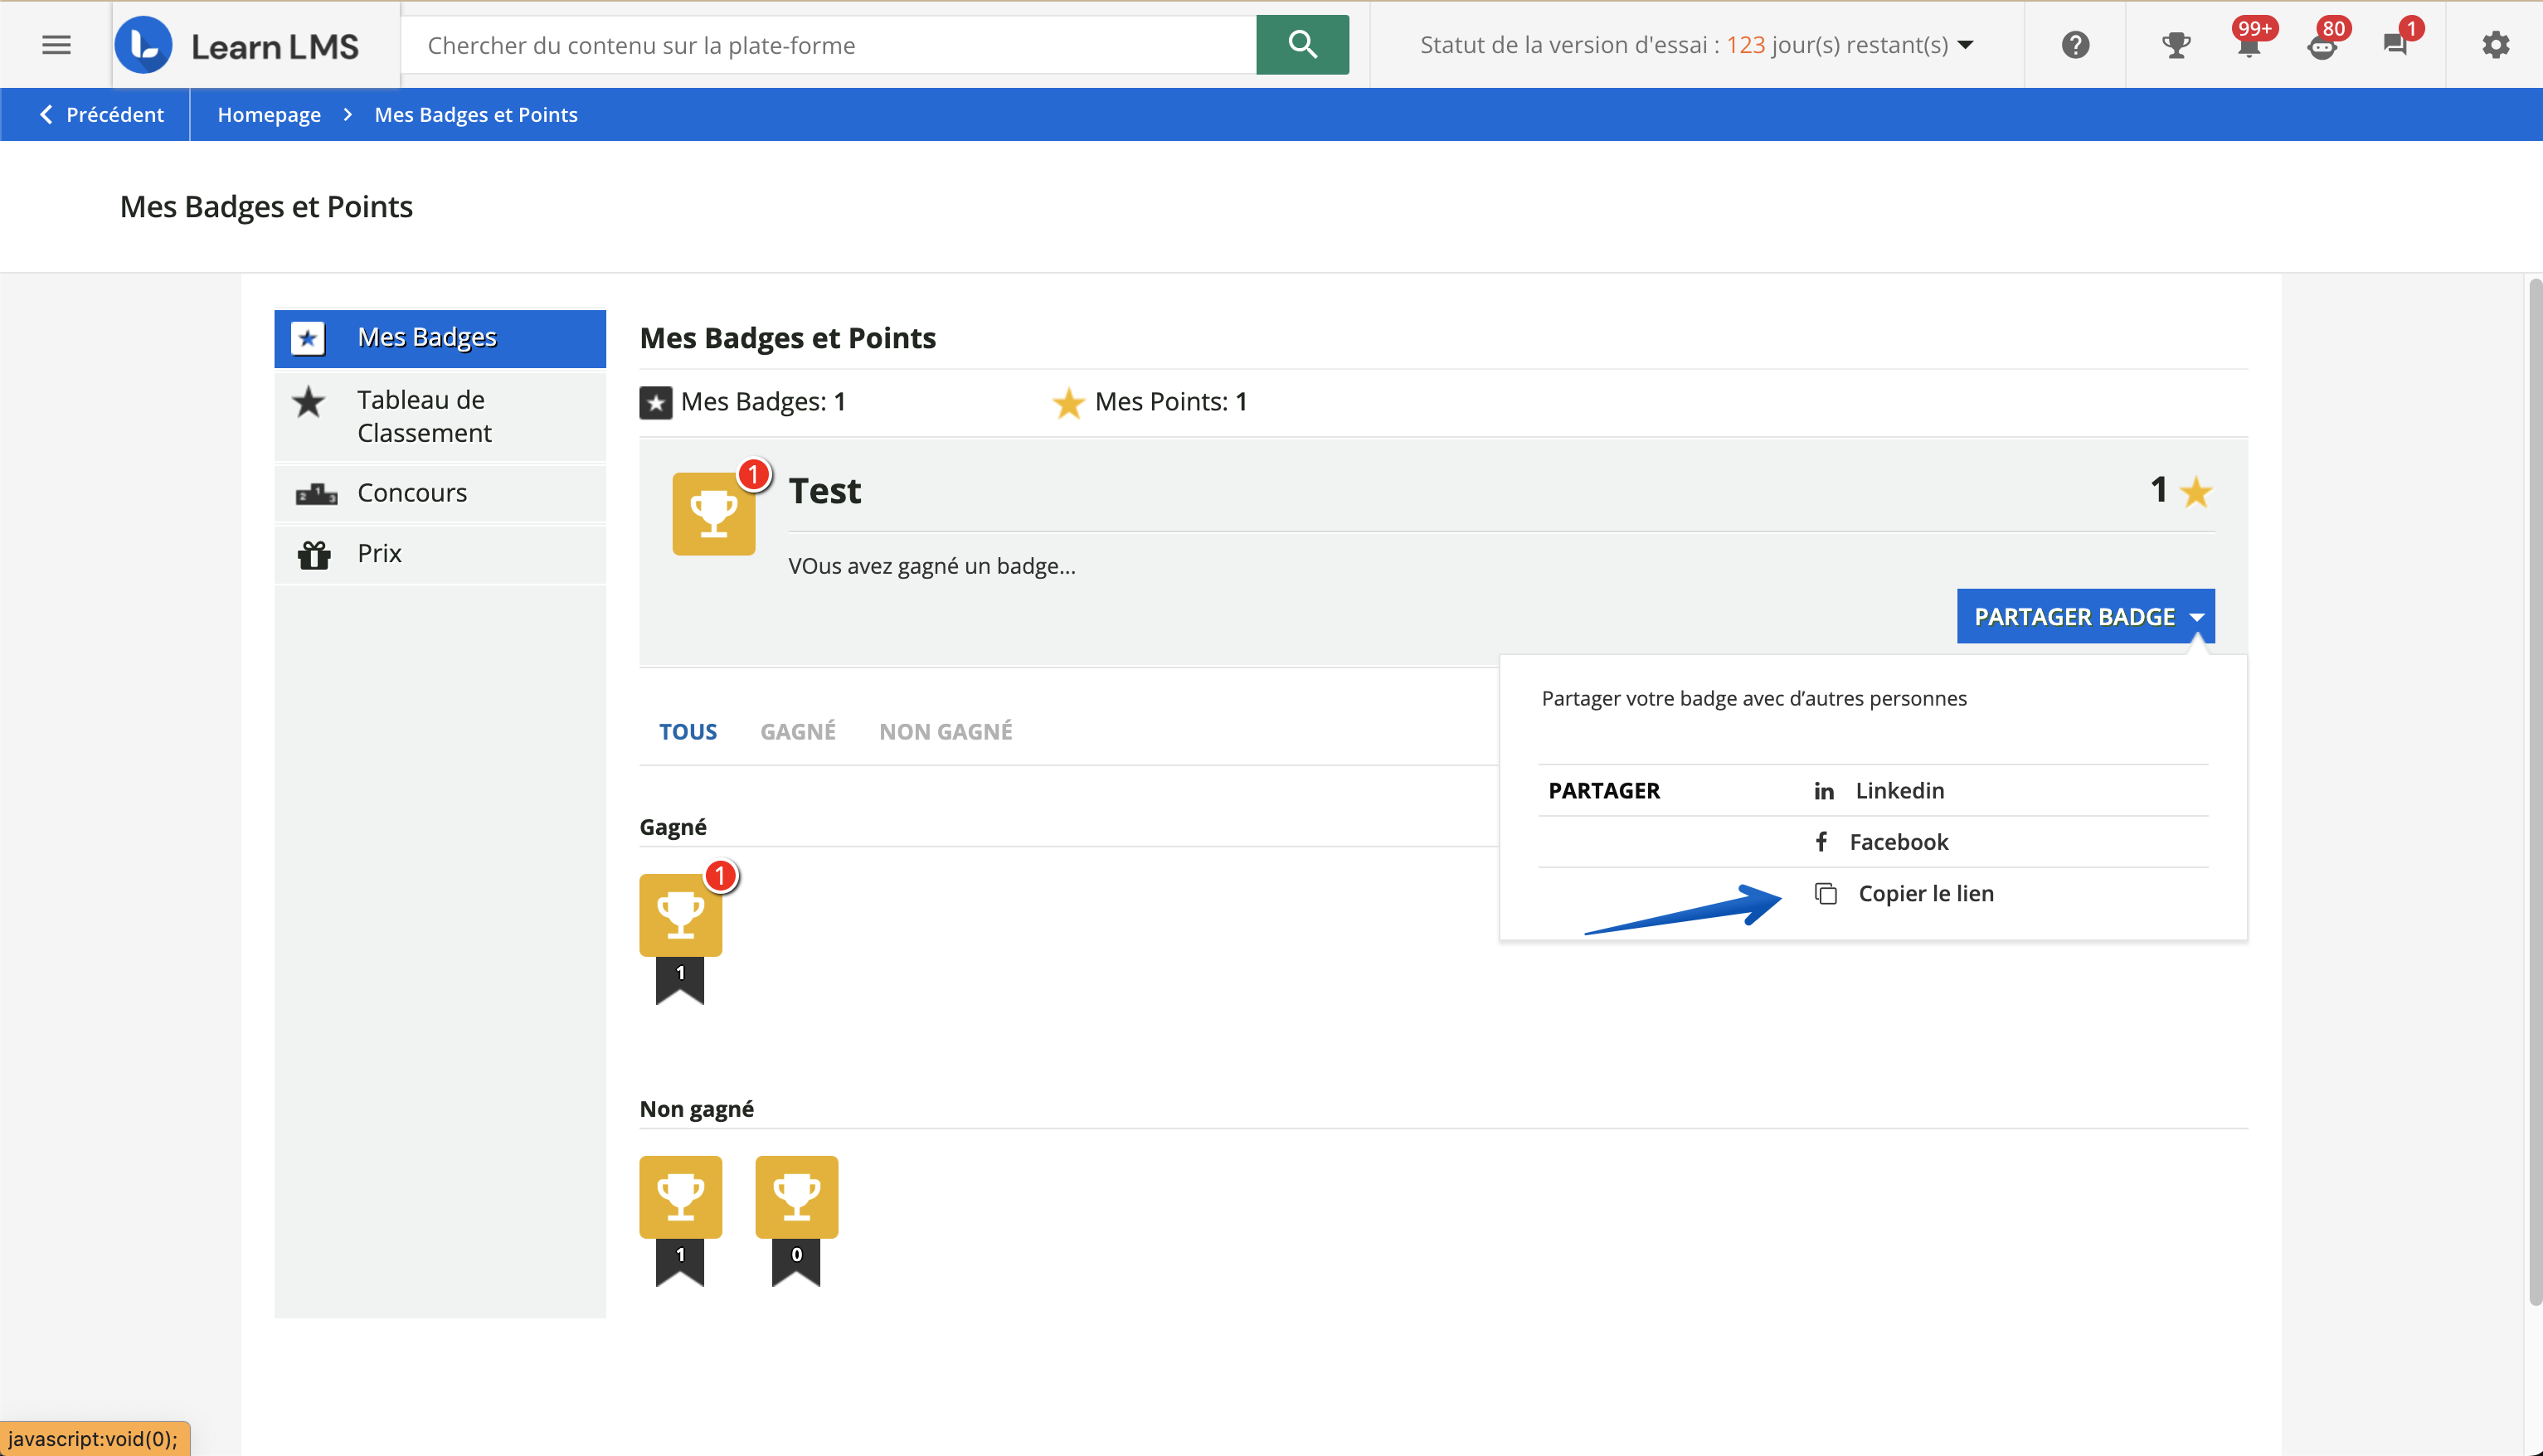This screenshot has height=1456, width=2543.
Task: Open Prix menu item
Action: 440,554
